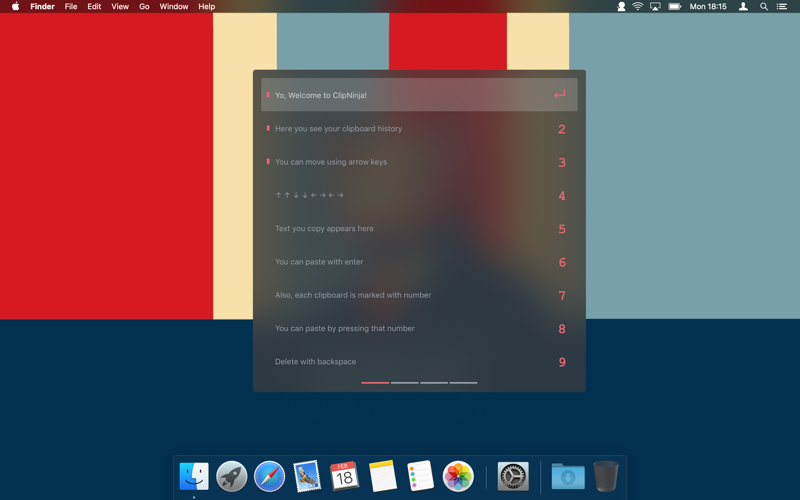
Task: Select 'Text you copy appears here' clip
Action: tap(419, 229)
